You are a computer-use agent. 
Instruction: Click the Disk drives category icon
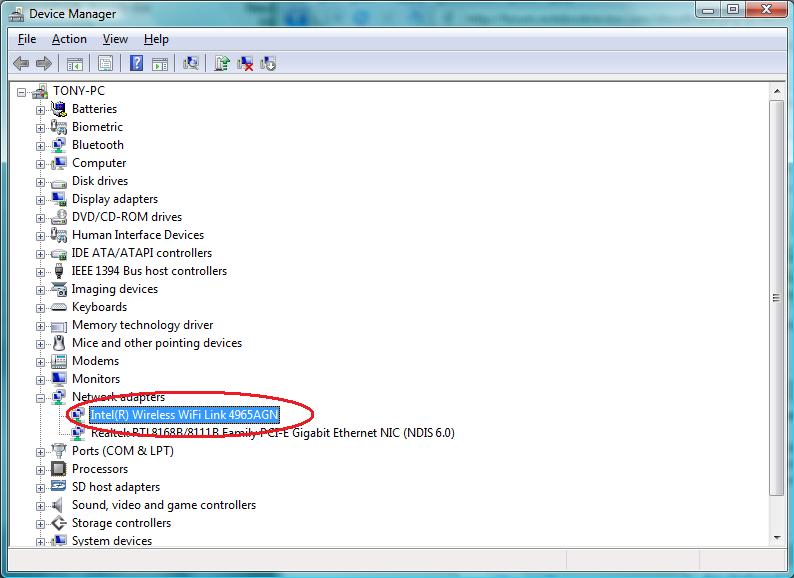(x=59, y=182)
